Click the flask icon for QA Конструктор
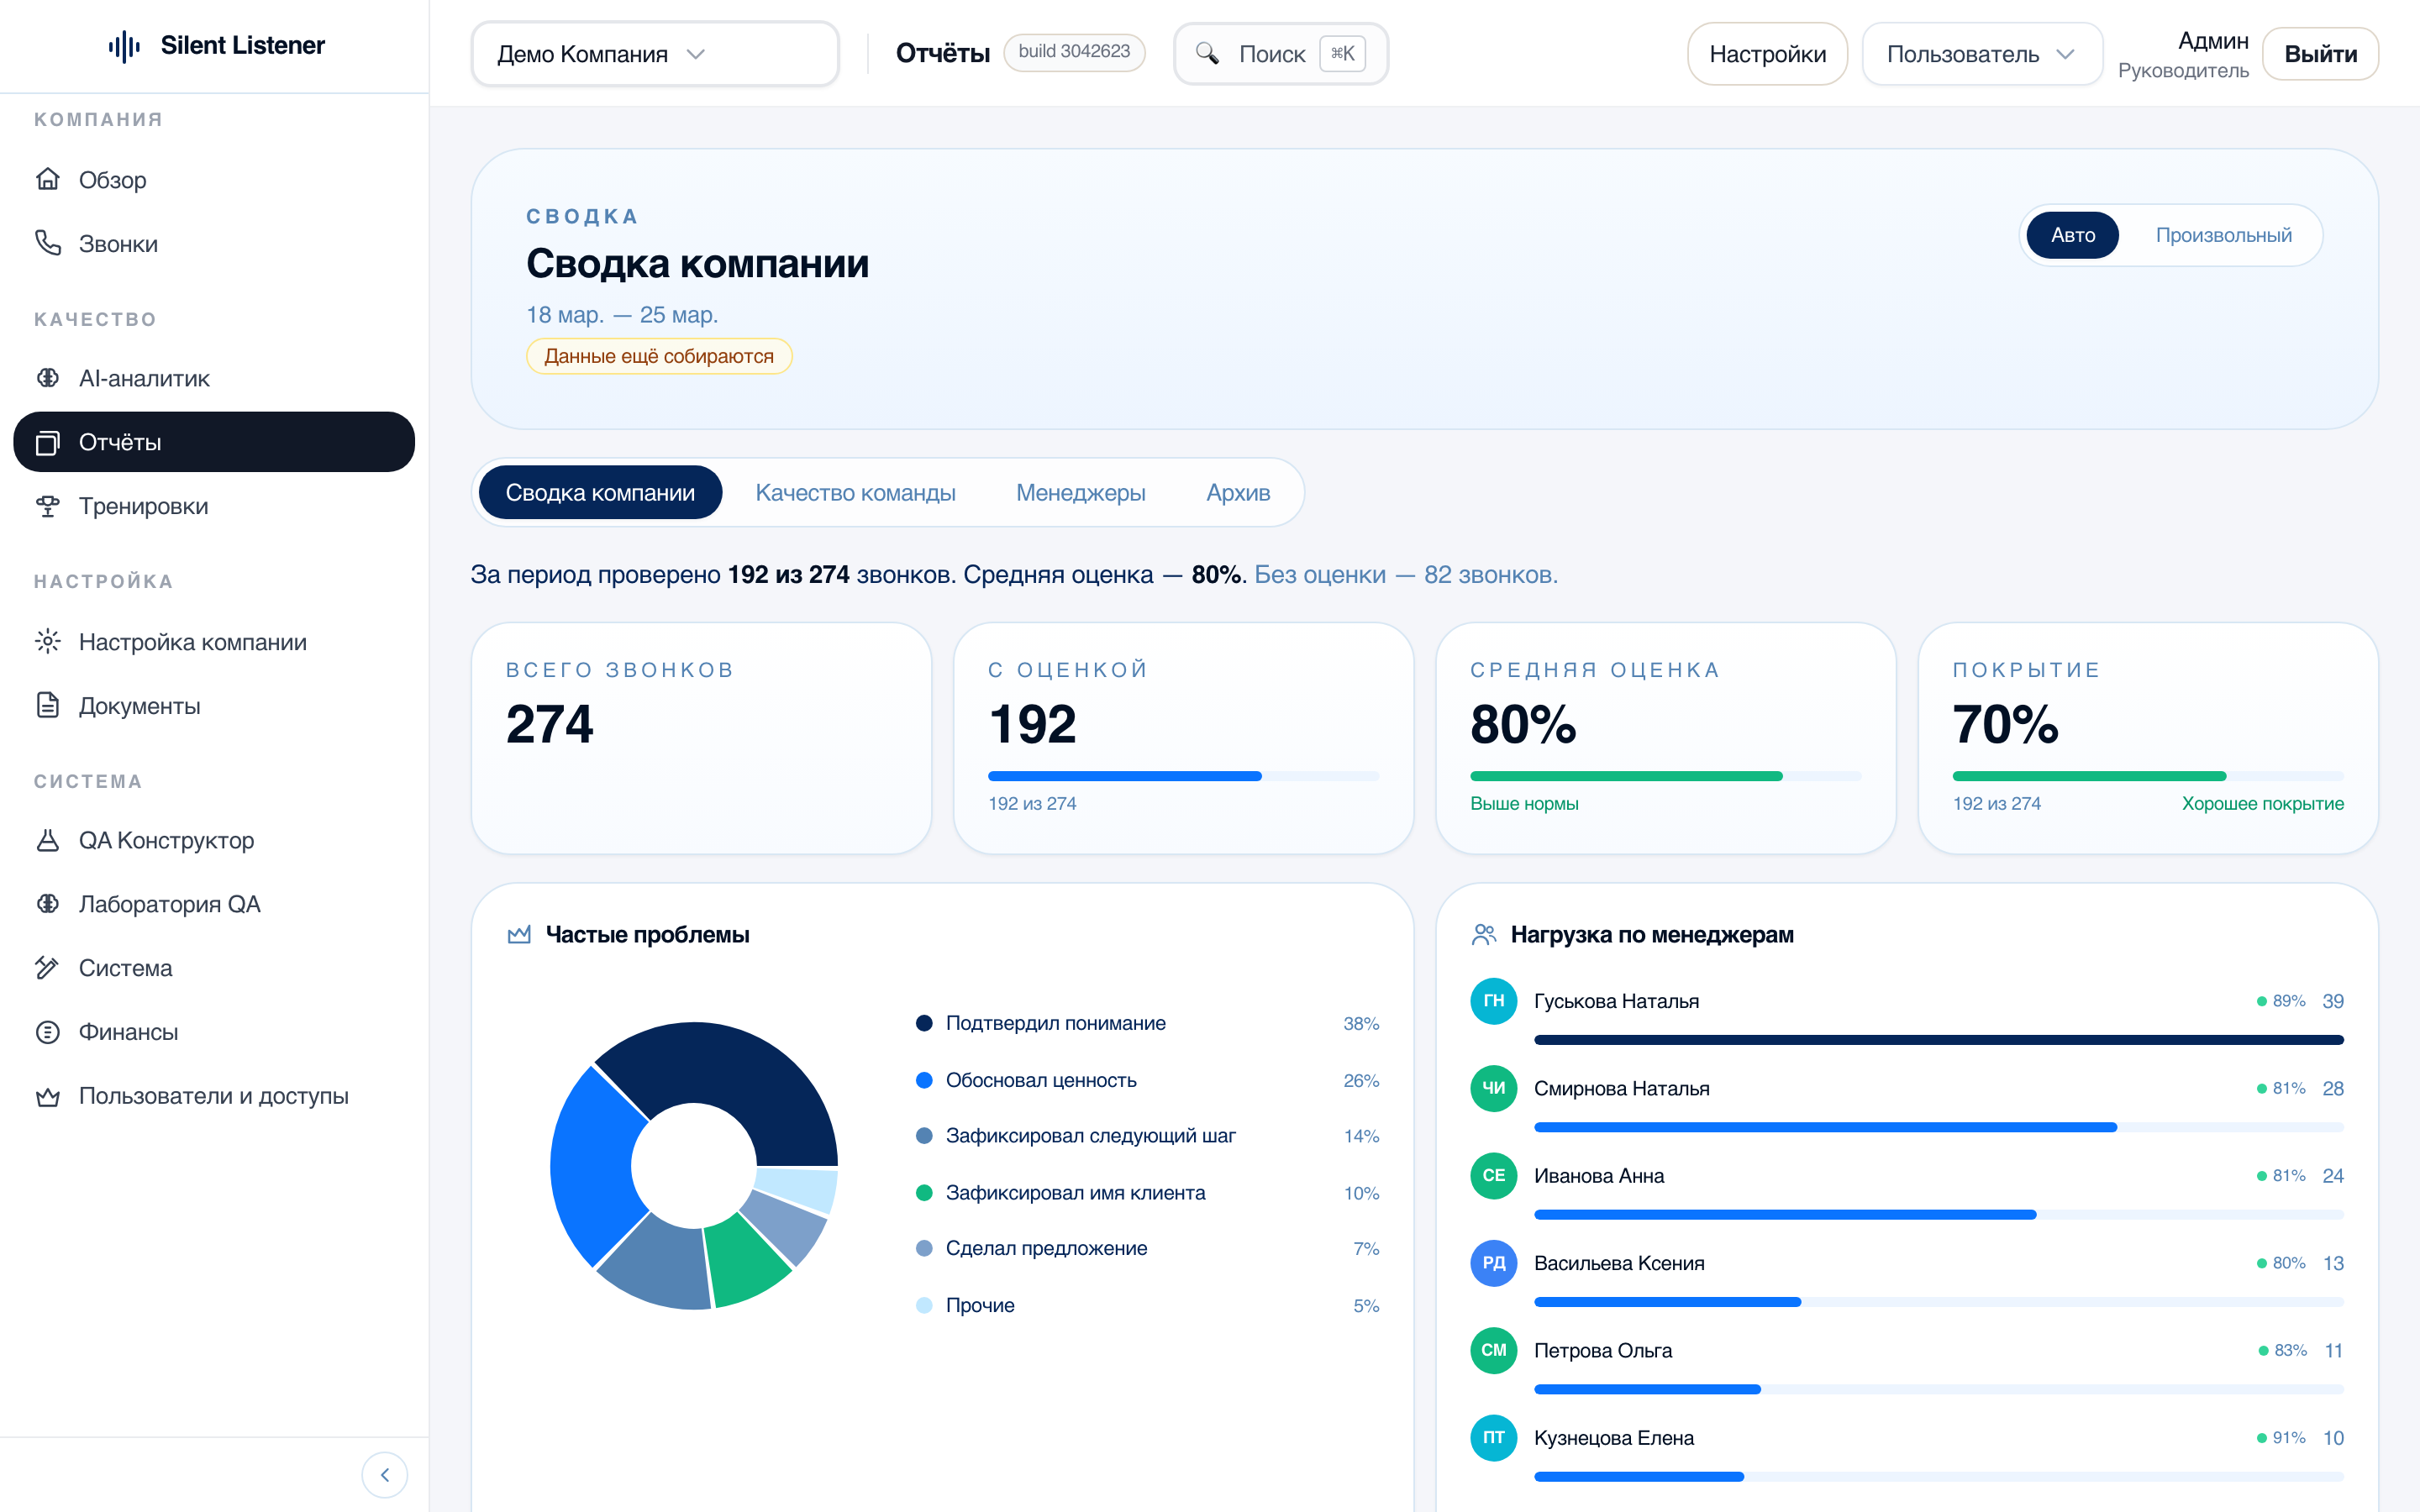This screenshot has width=2420, height=1512. [48, 840]
